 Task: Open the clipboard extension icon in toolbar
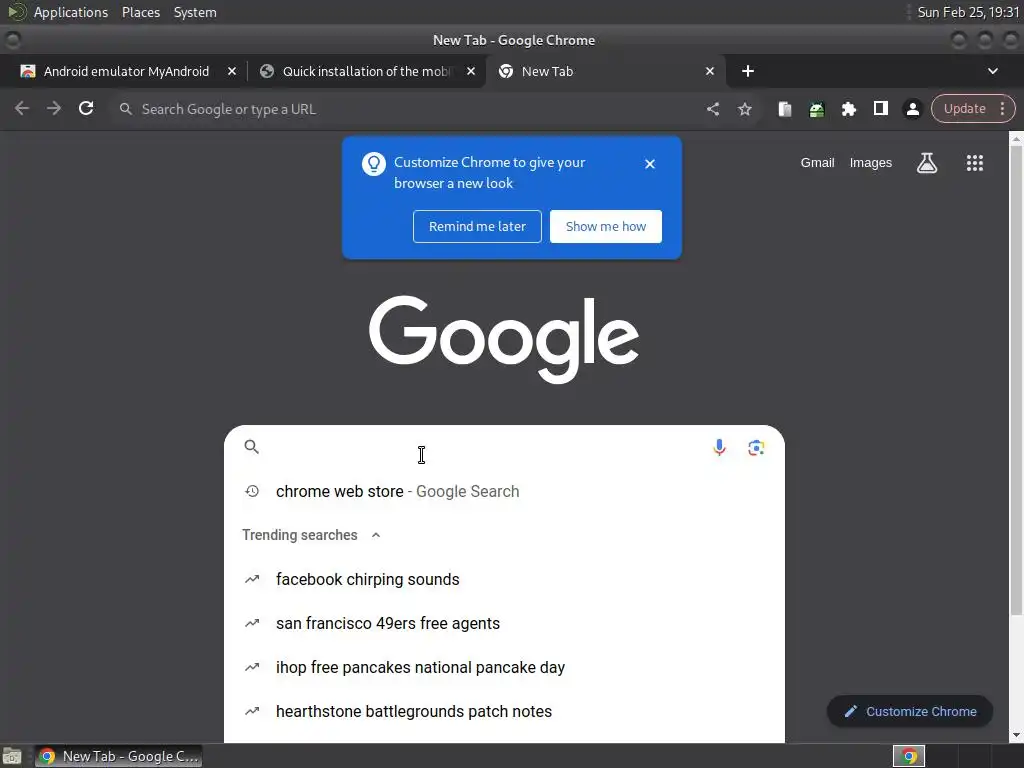tap(785, 109)
